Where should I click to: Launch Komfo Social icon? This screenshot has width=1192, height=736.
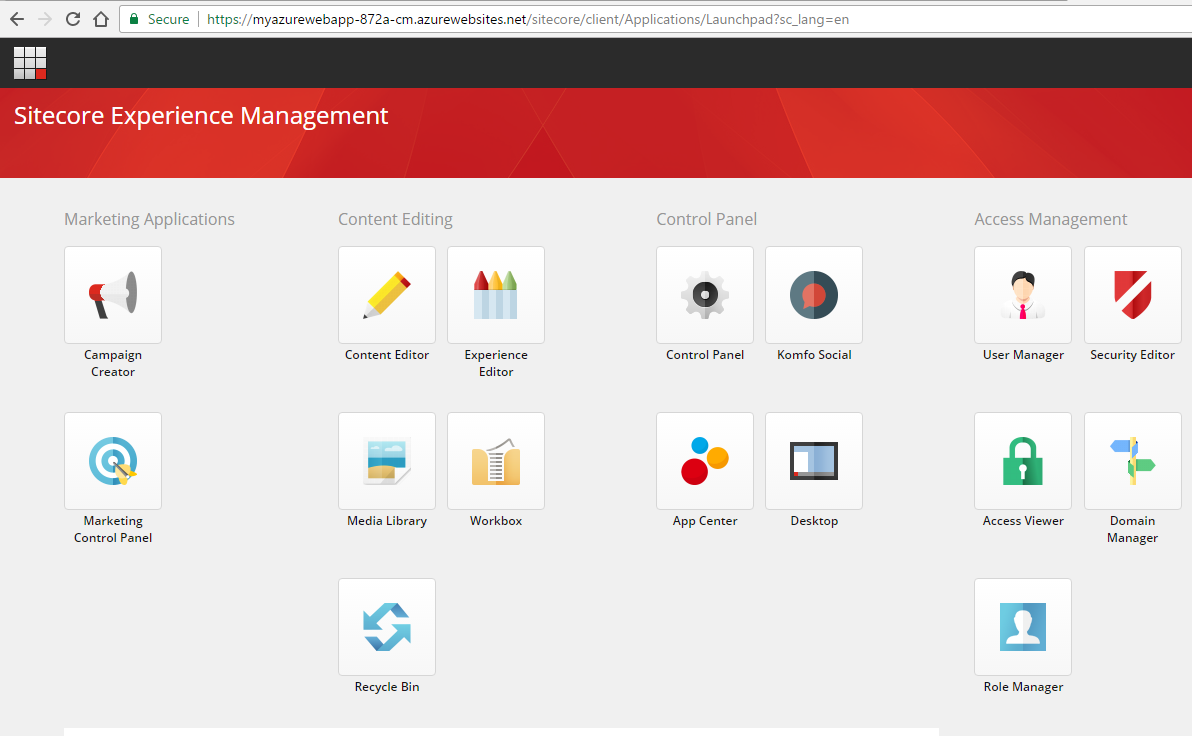coord(813,295)
